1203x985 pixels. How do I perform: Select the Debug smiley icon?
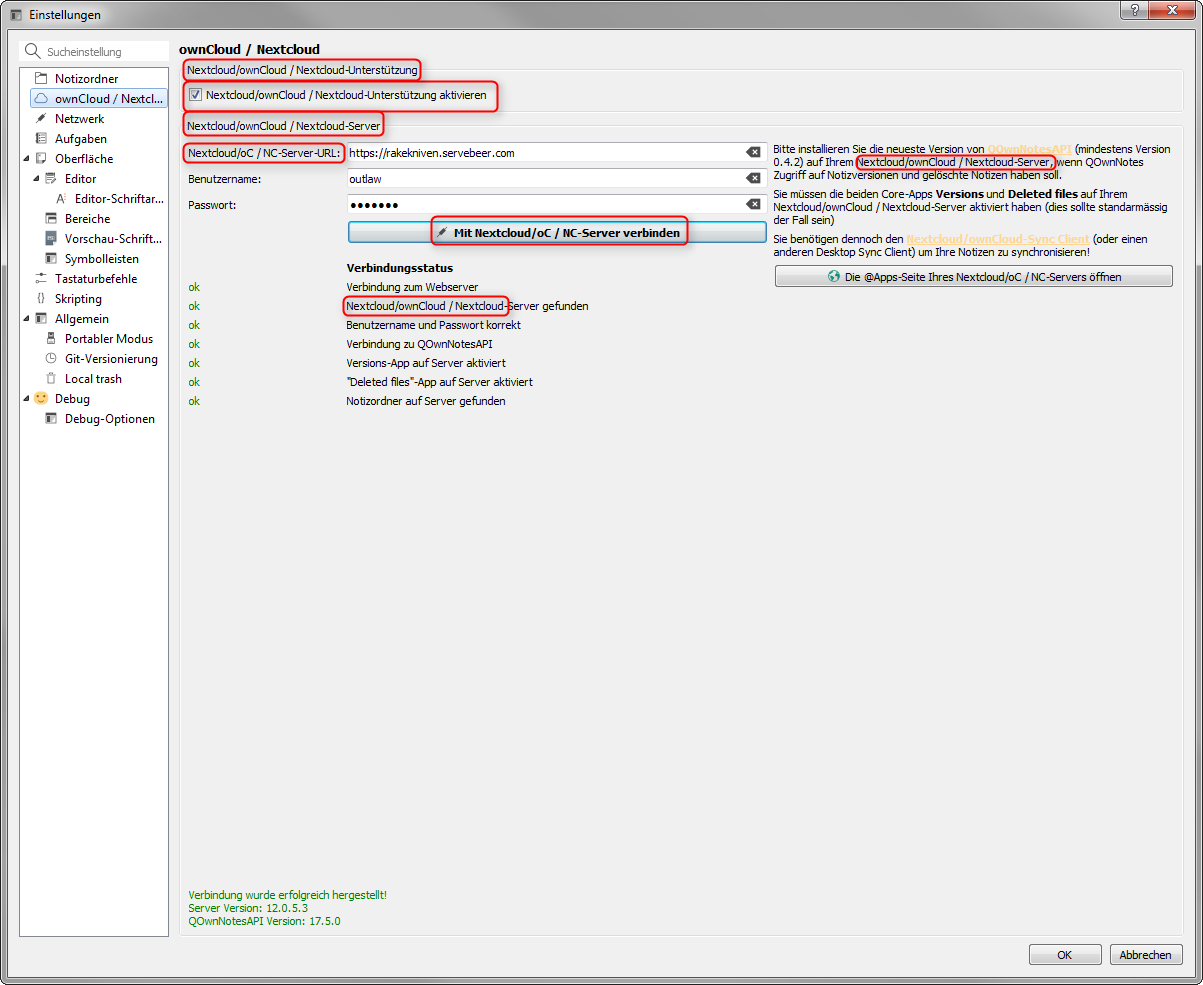click(41, 398)
